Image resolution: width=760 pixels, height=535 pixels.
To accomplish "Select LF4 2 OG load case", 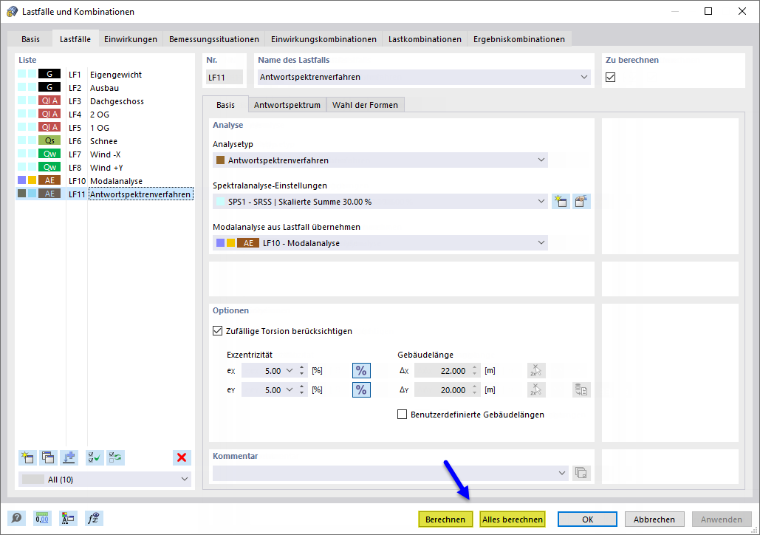I will coord(105,114).
